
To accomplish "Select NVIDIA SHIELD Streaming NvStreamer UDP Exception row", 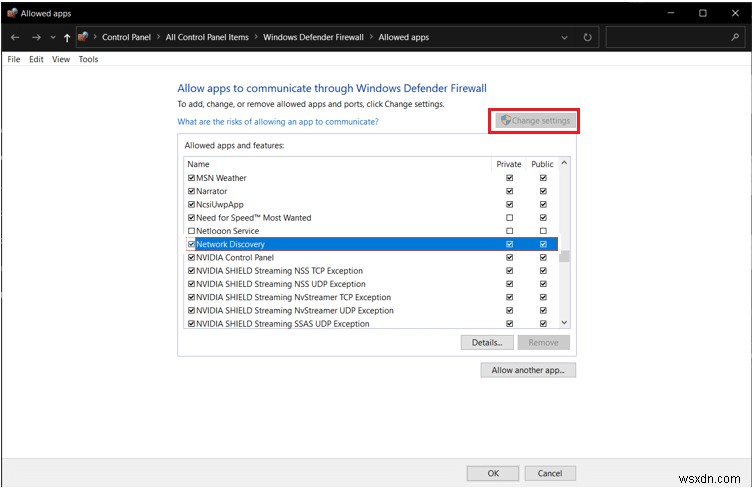I will [372, 311].
